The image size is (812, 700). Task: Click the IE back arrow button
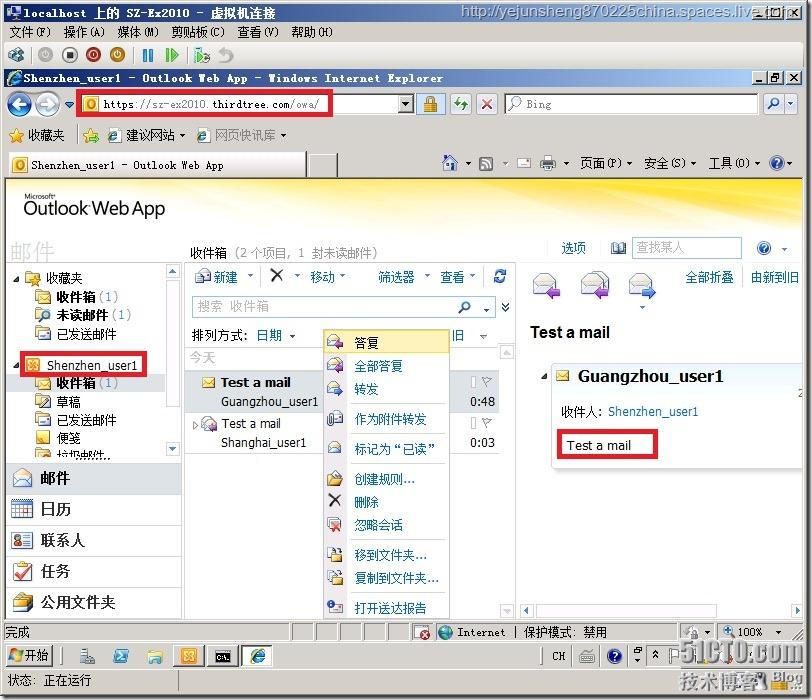coord(19,105)
